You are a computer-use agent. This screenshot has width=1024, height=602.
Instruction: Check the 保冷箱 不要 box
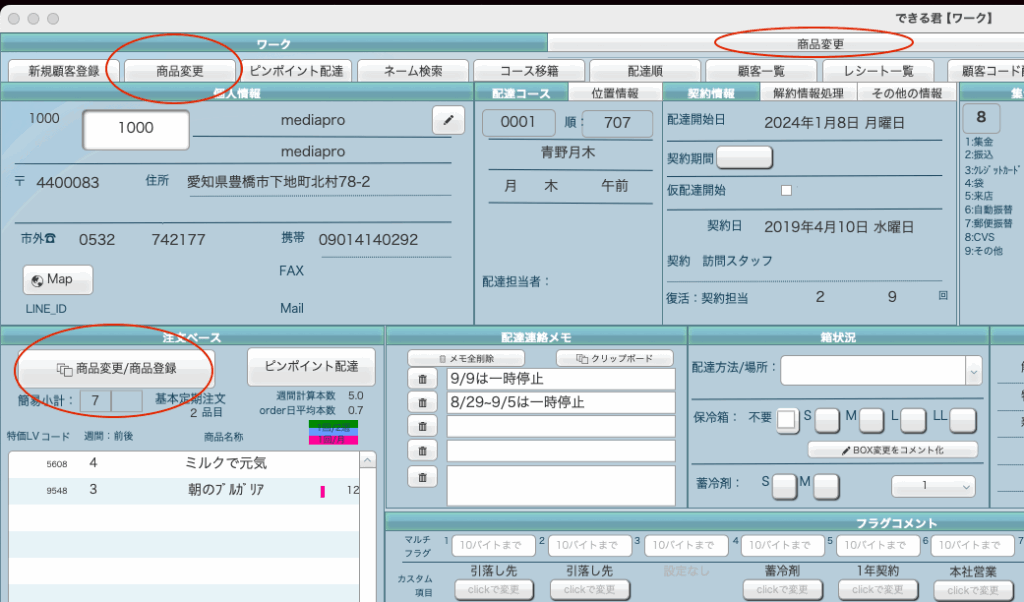[788, 420]
